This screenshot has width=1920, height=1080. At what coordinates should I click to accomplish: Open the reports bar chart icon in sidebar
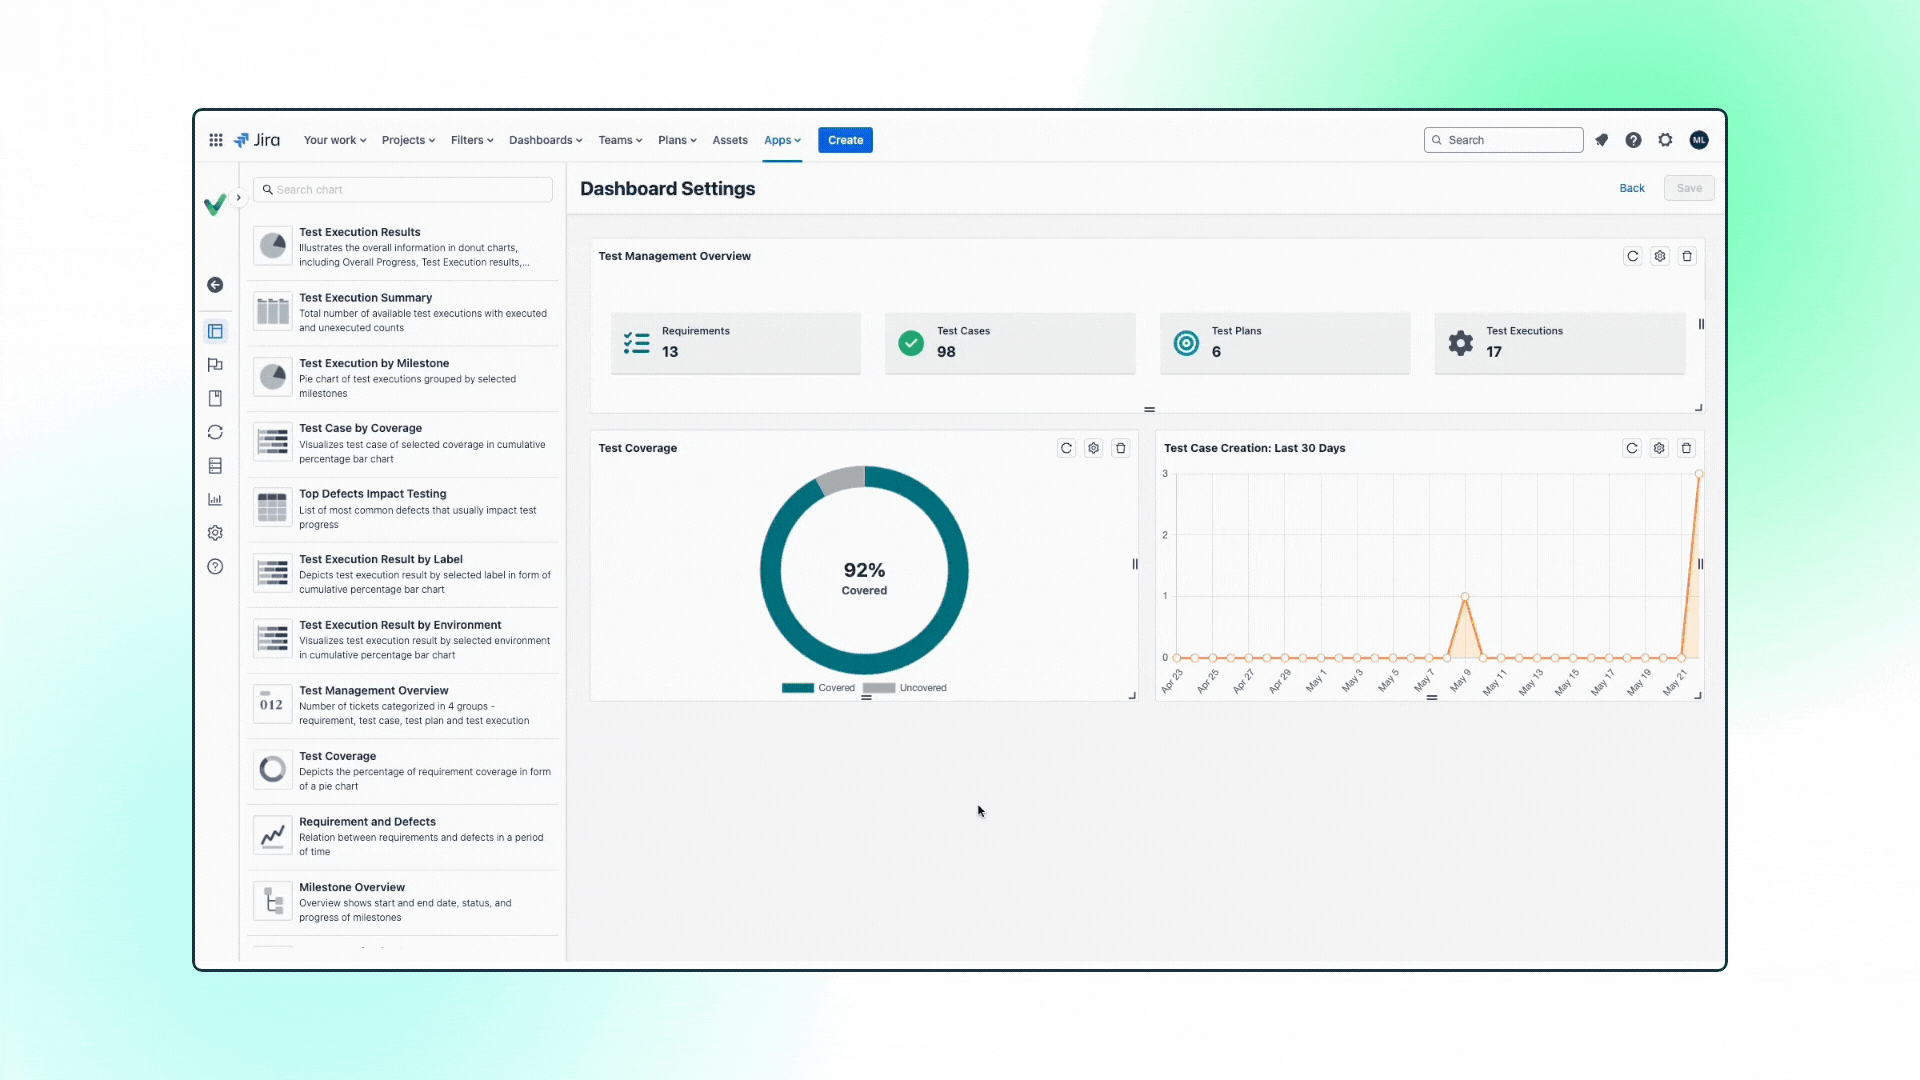[x=215, y=499]
